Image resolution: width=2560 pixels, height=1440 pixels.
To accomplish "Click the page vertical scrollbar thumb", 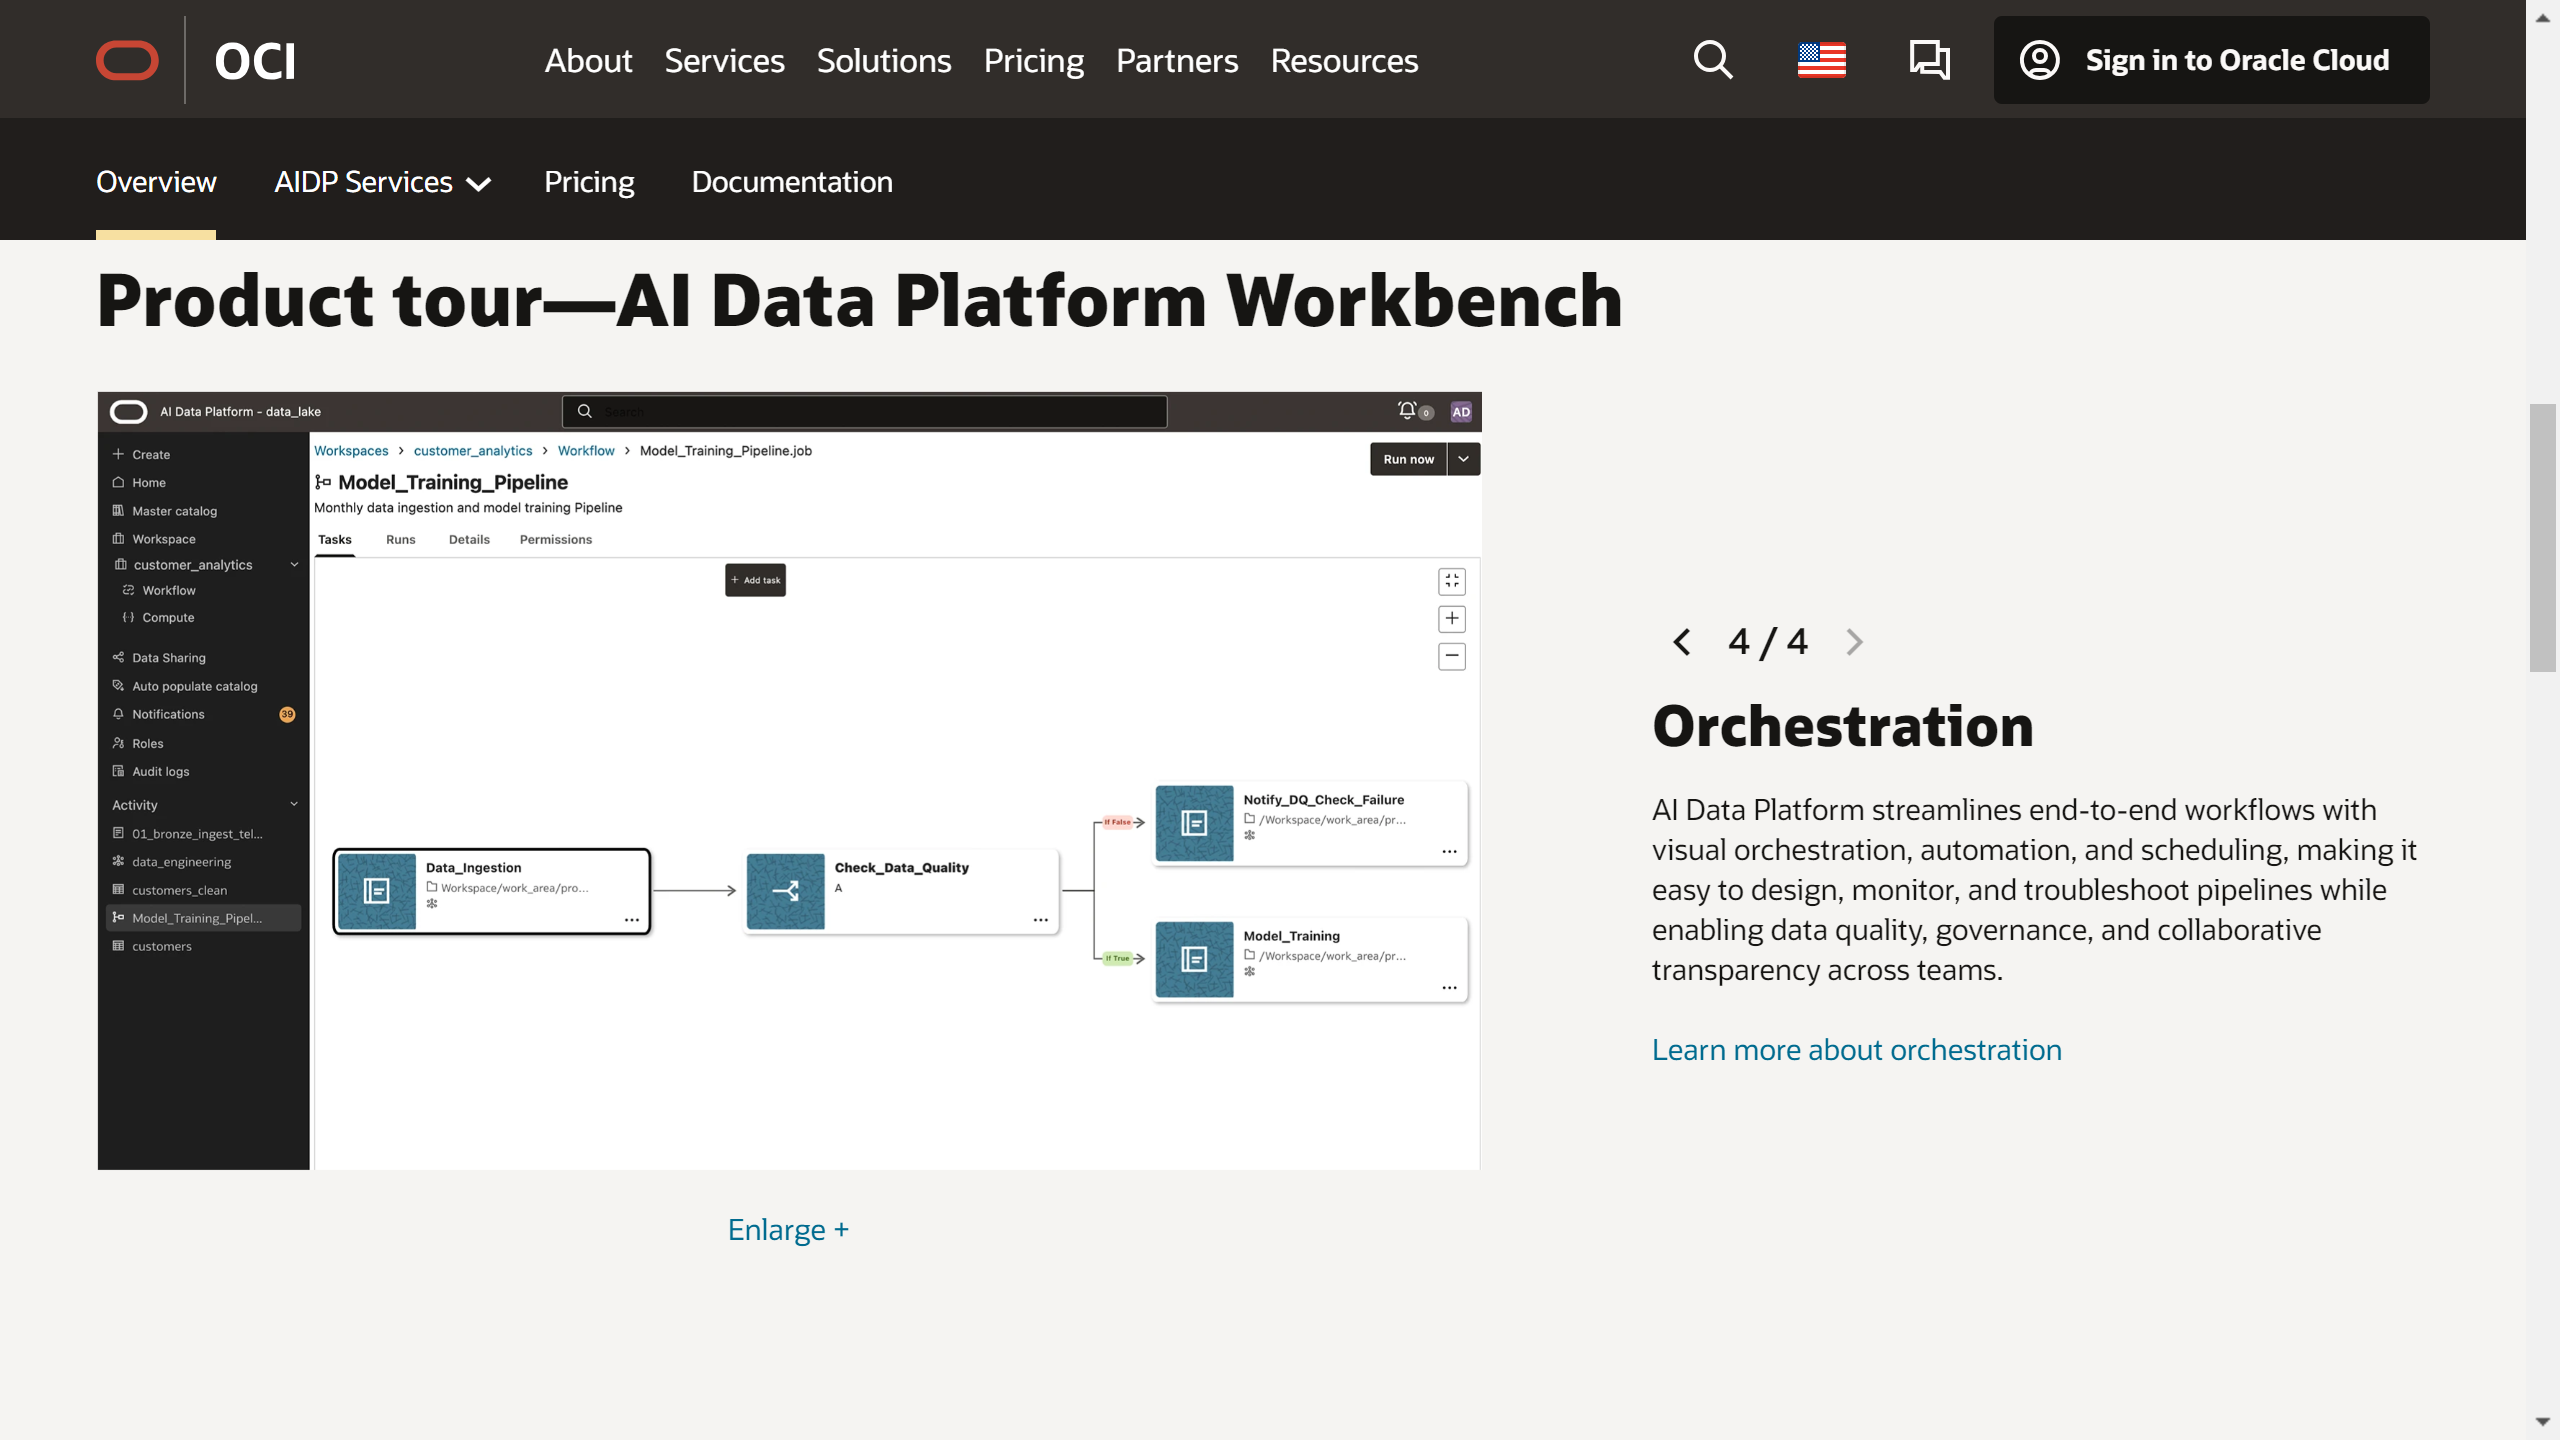I will click(2542, 538).
